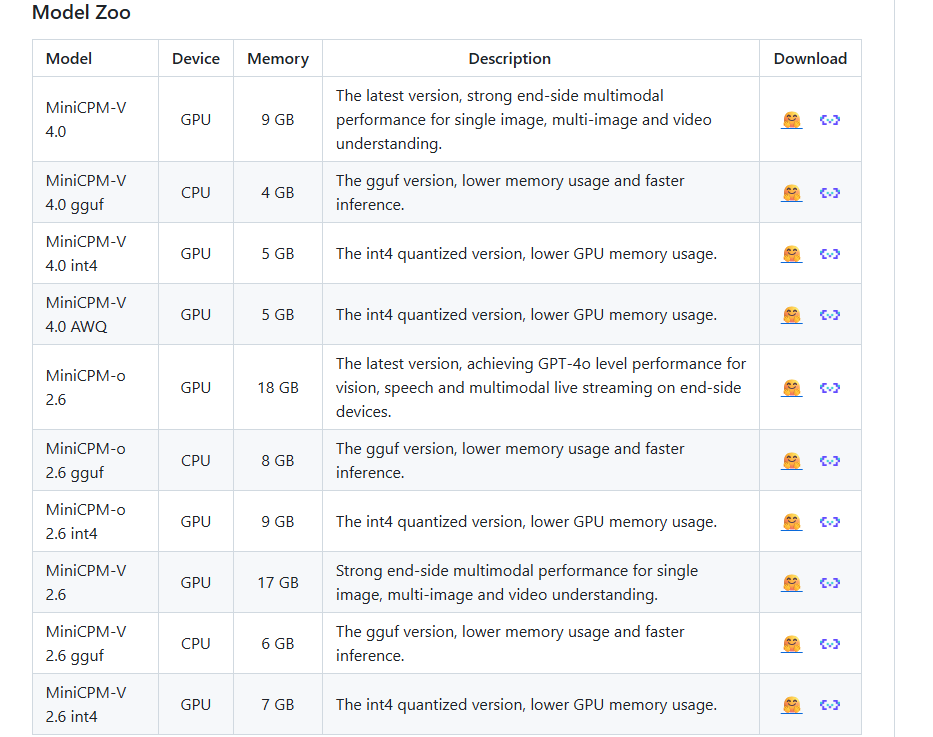Open HuggingFace link for MiniCPM-V 4.0
Image resolution: width=933 pixels, height=737 pixels.
[x=791, y=120]
